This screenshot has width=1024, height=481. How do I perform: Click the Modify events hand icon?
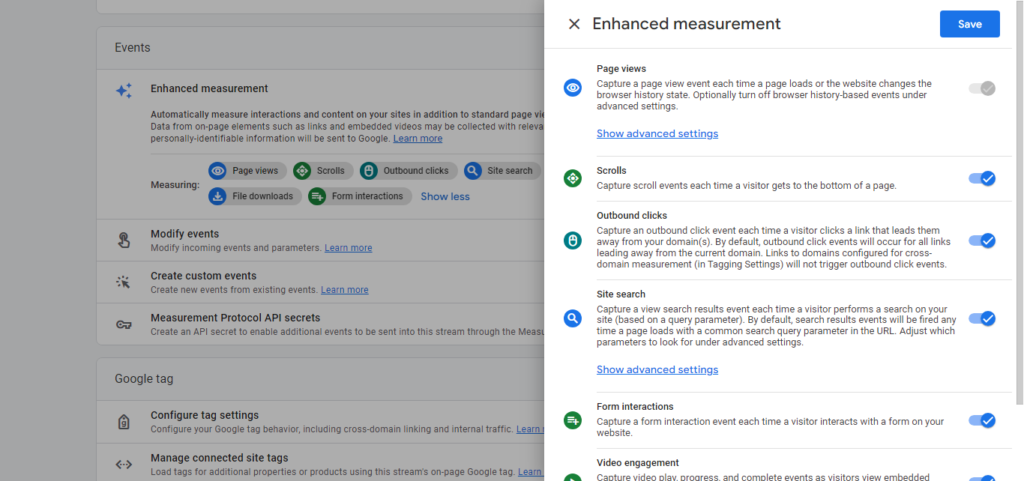124,240
